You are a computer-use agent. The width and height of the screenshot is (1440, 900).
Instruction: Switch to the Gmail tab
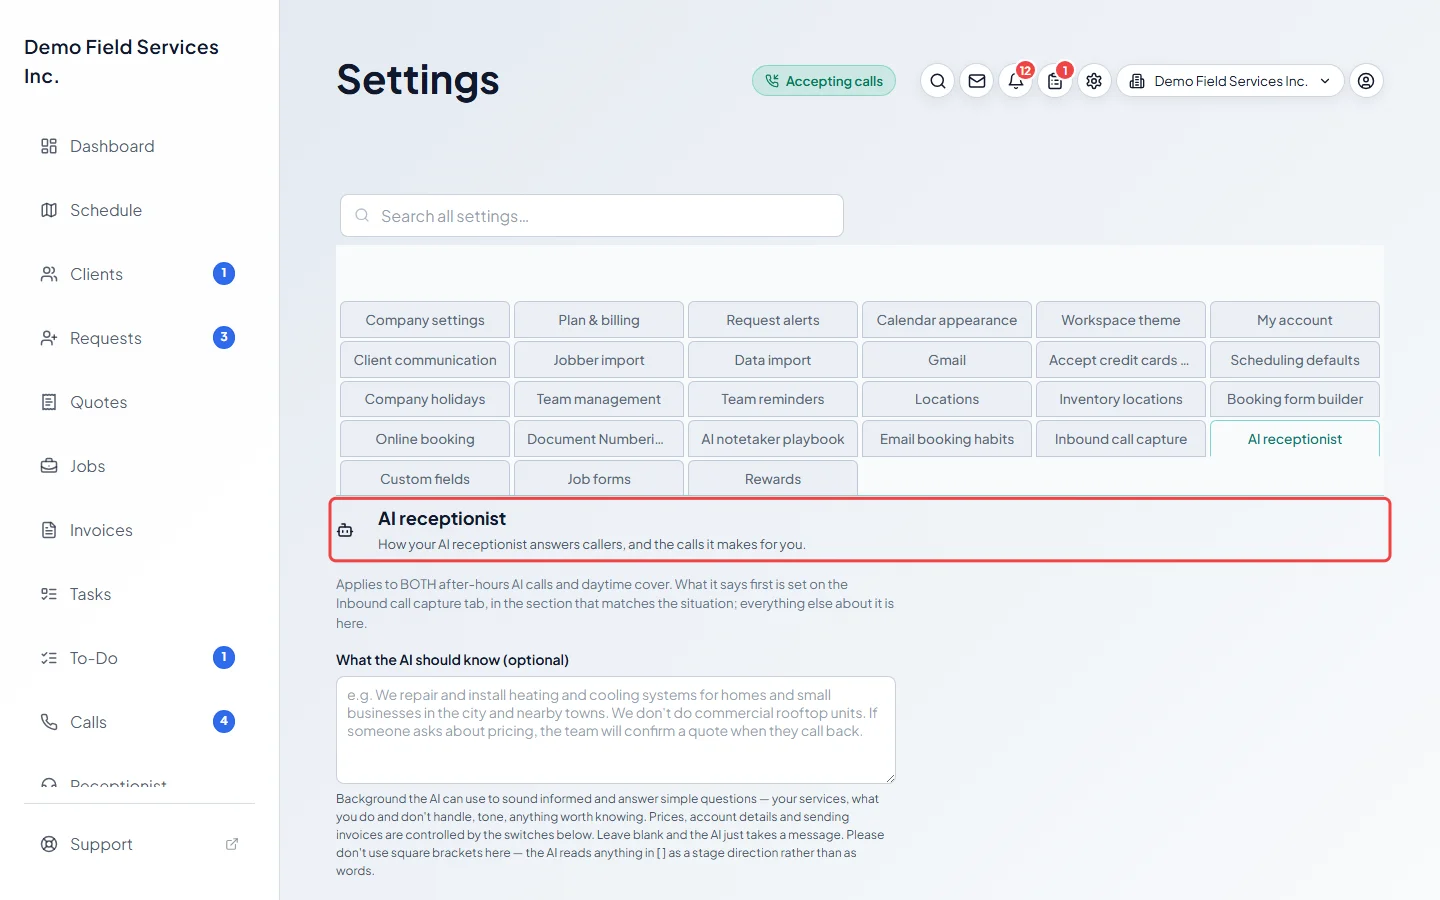tap(947, 360)
